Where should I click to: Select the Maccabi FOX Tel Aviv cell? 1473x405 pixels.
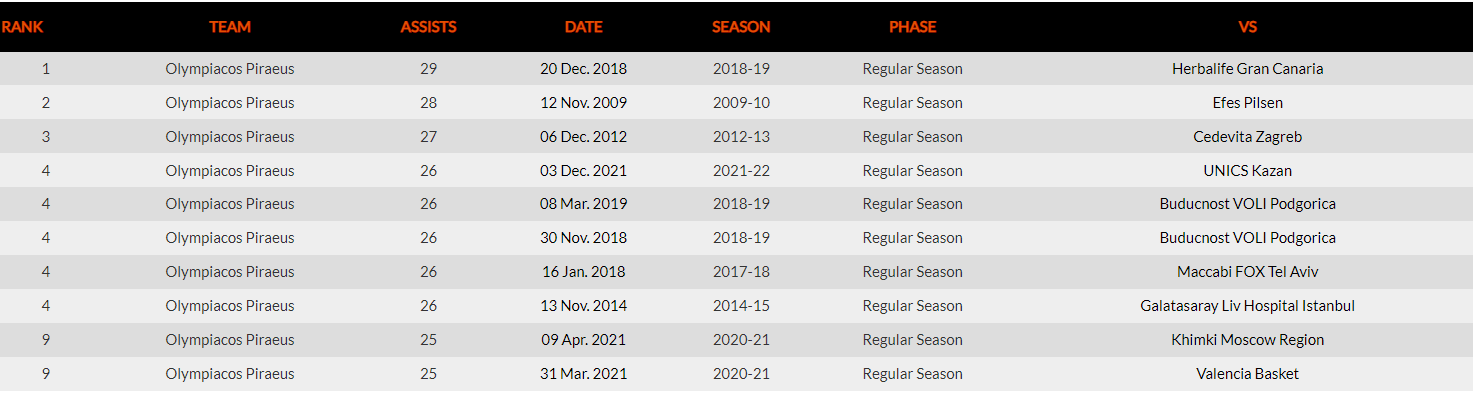(x=1247, y=272)
